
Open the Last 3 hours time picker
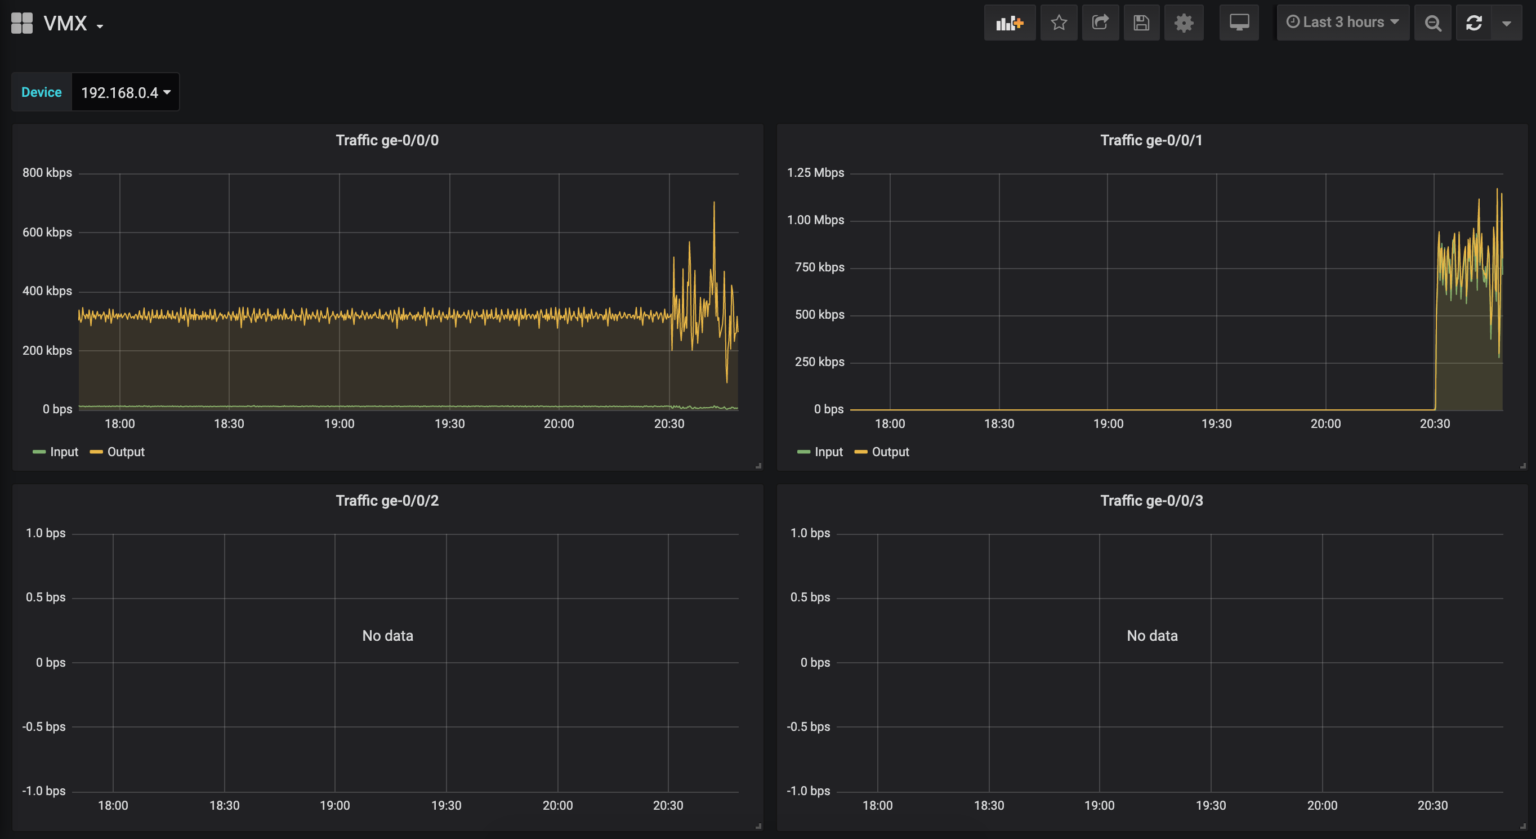click(x=1342, y=22)
